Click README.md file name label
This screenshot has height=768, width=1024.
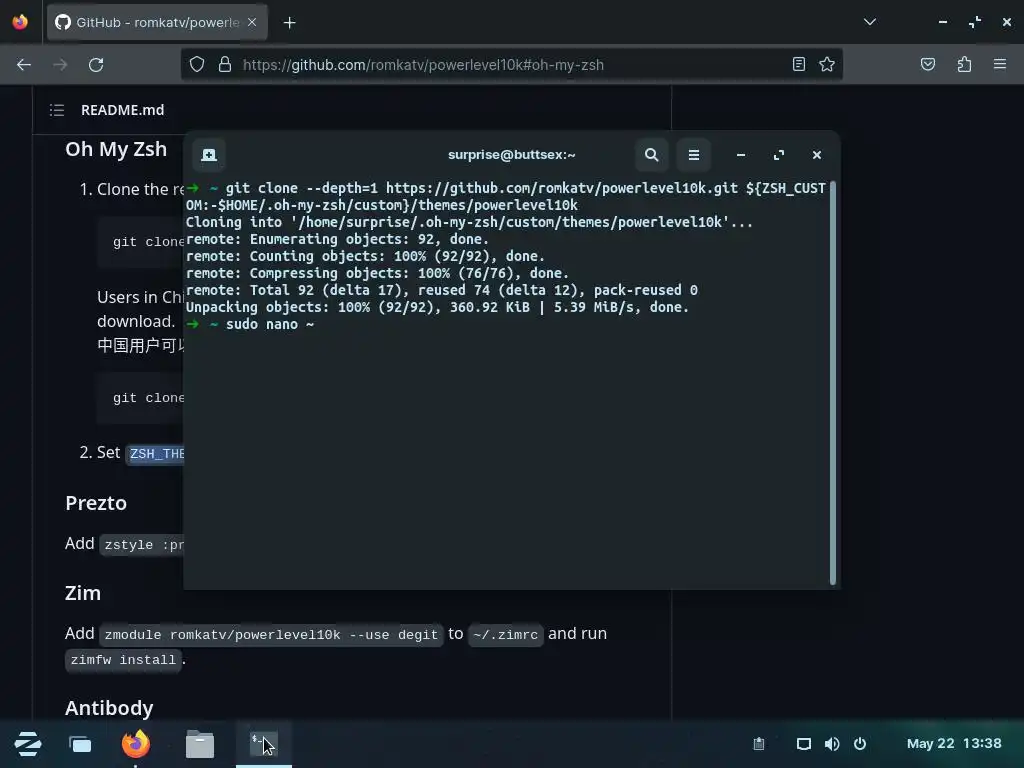pos(123,110)
